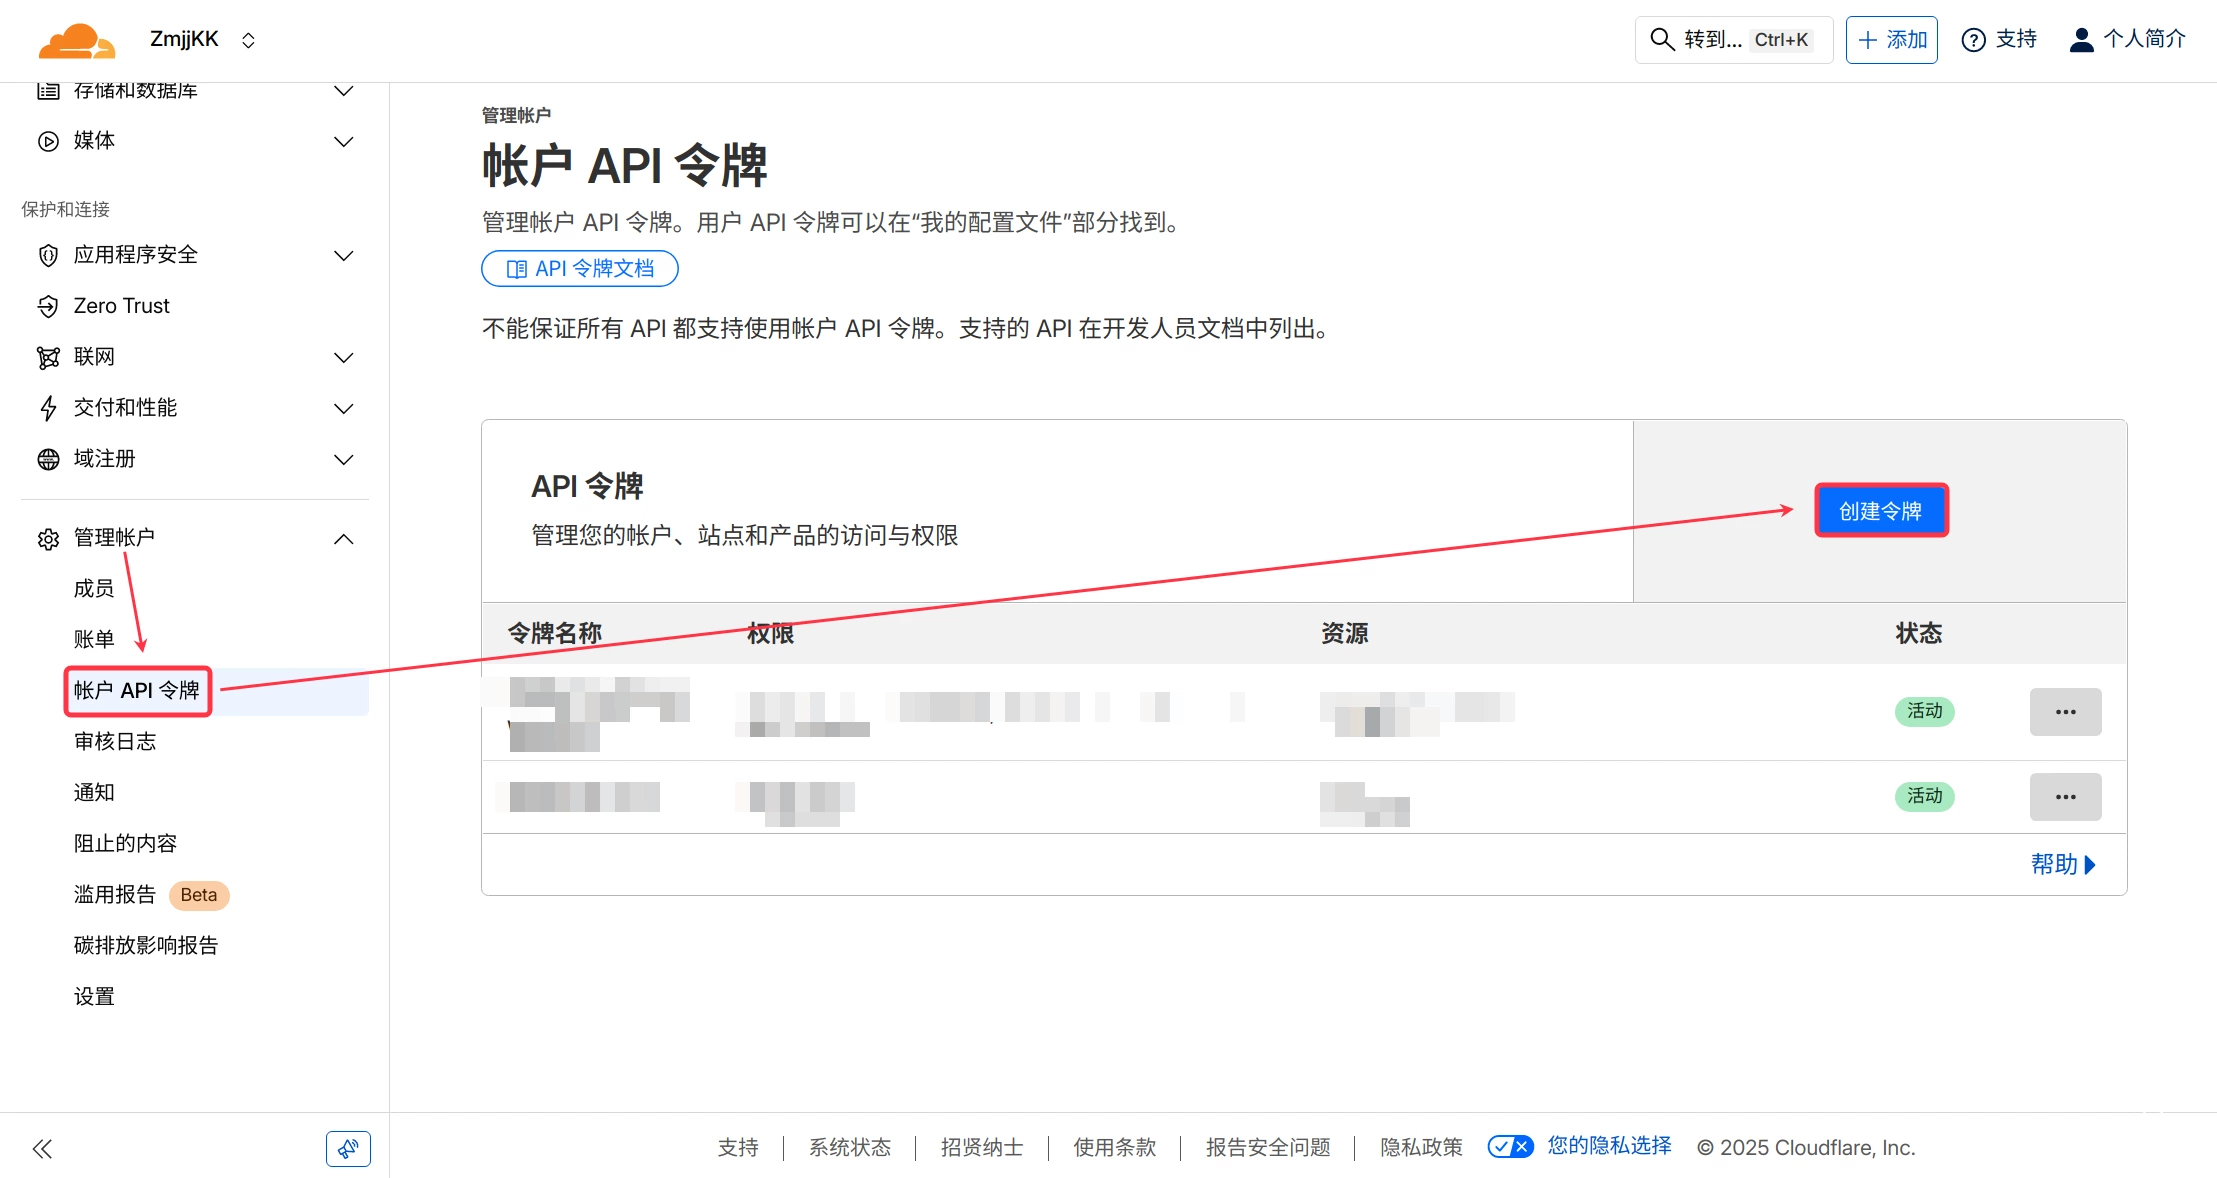Image resolution: width=2217 pixels, height=1178 pixels.
Task: Select the Zero Trust shield icon in sidebar
Action: (49, 305)
